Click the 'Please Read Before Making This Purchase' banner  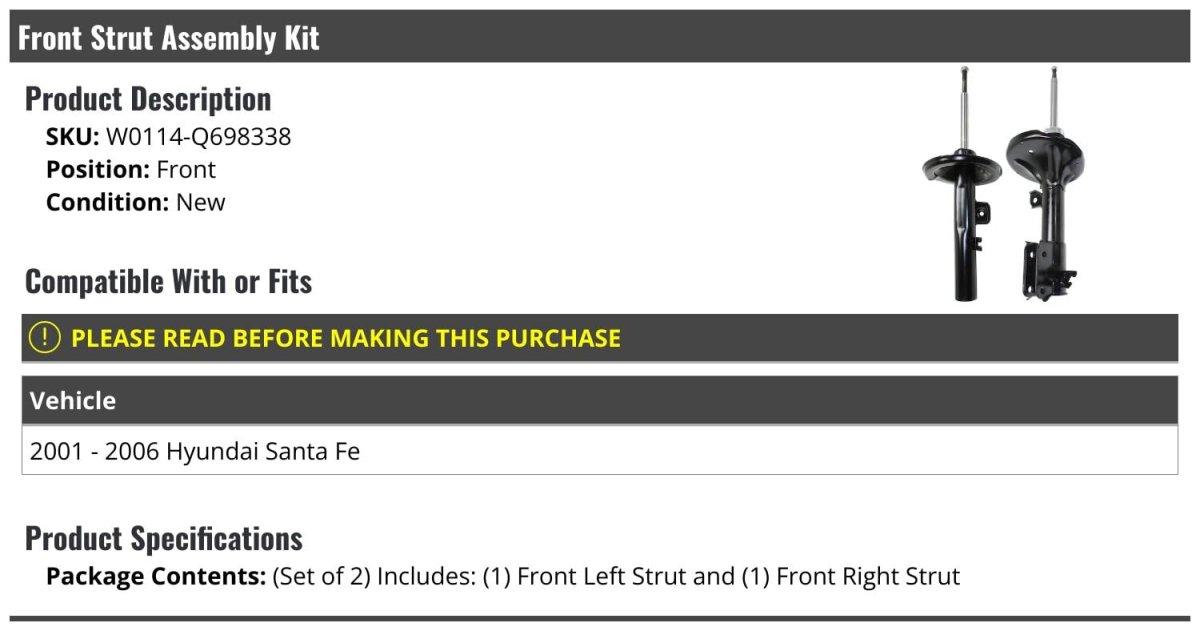click(x=345, y=338)
